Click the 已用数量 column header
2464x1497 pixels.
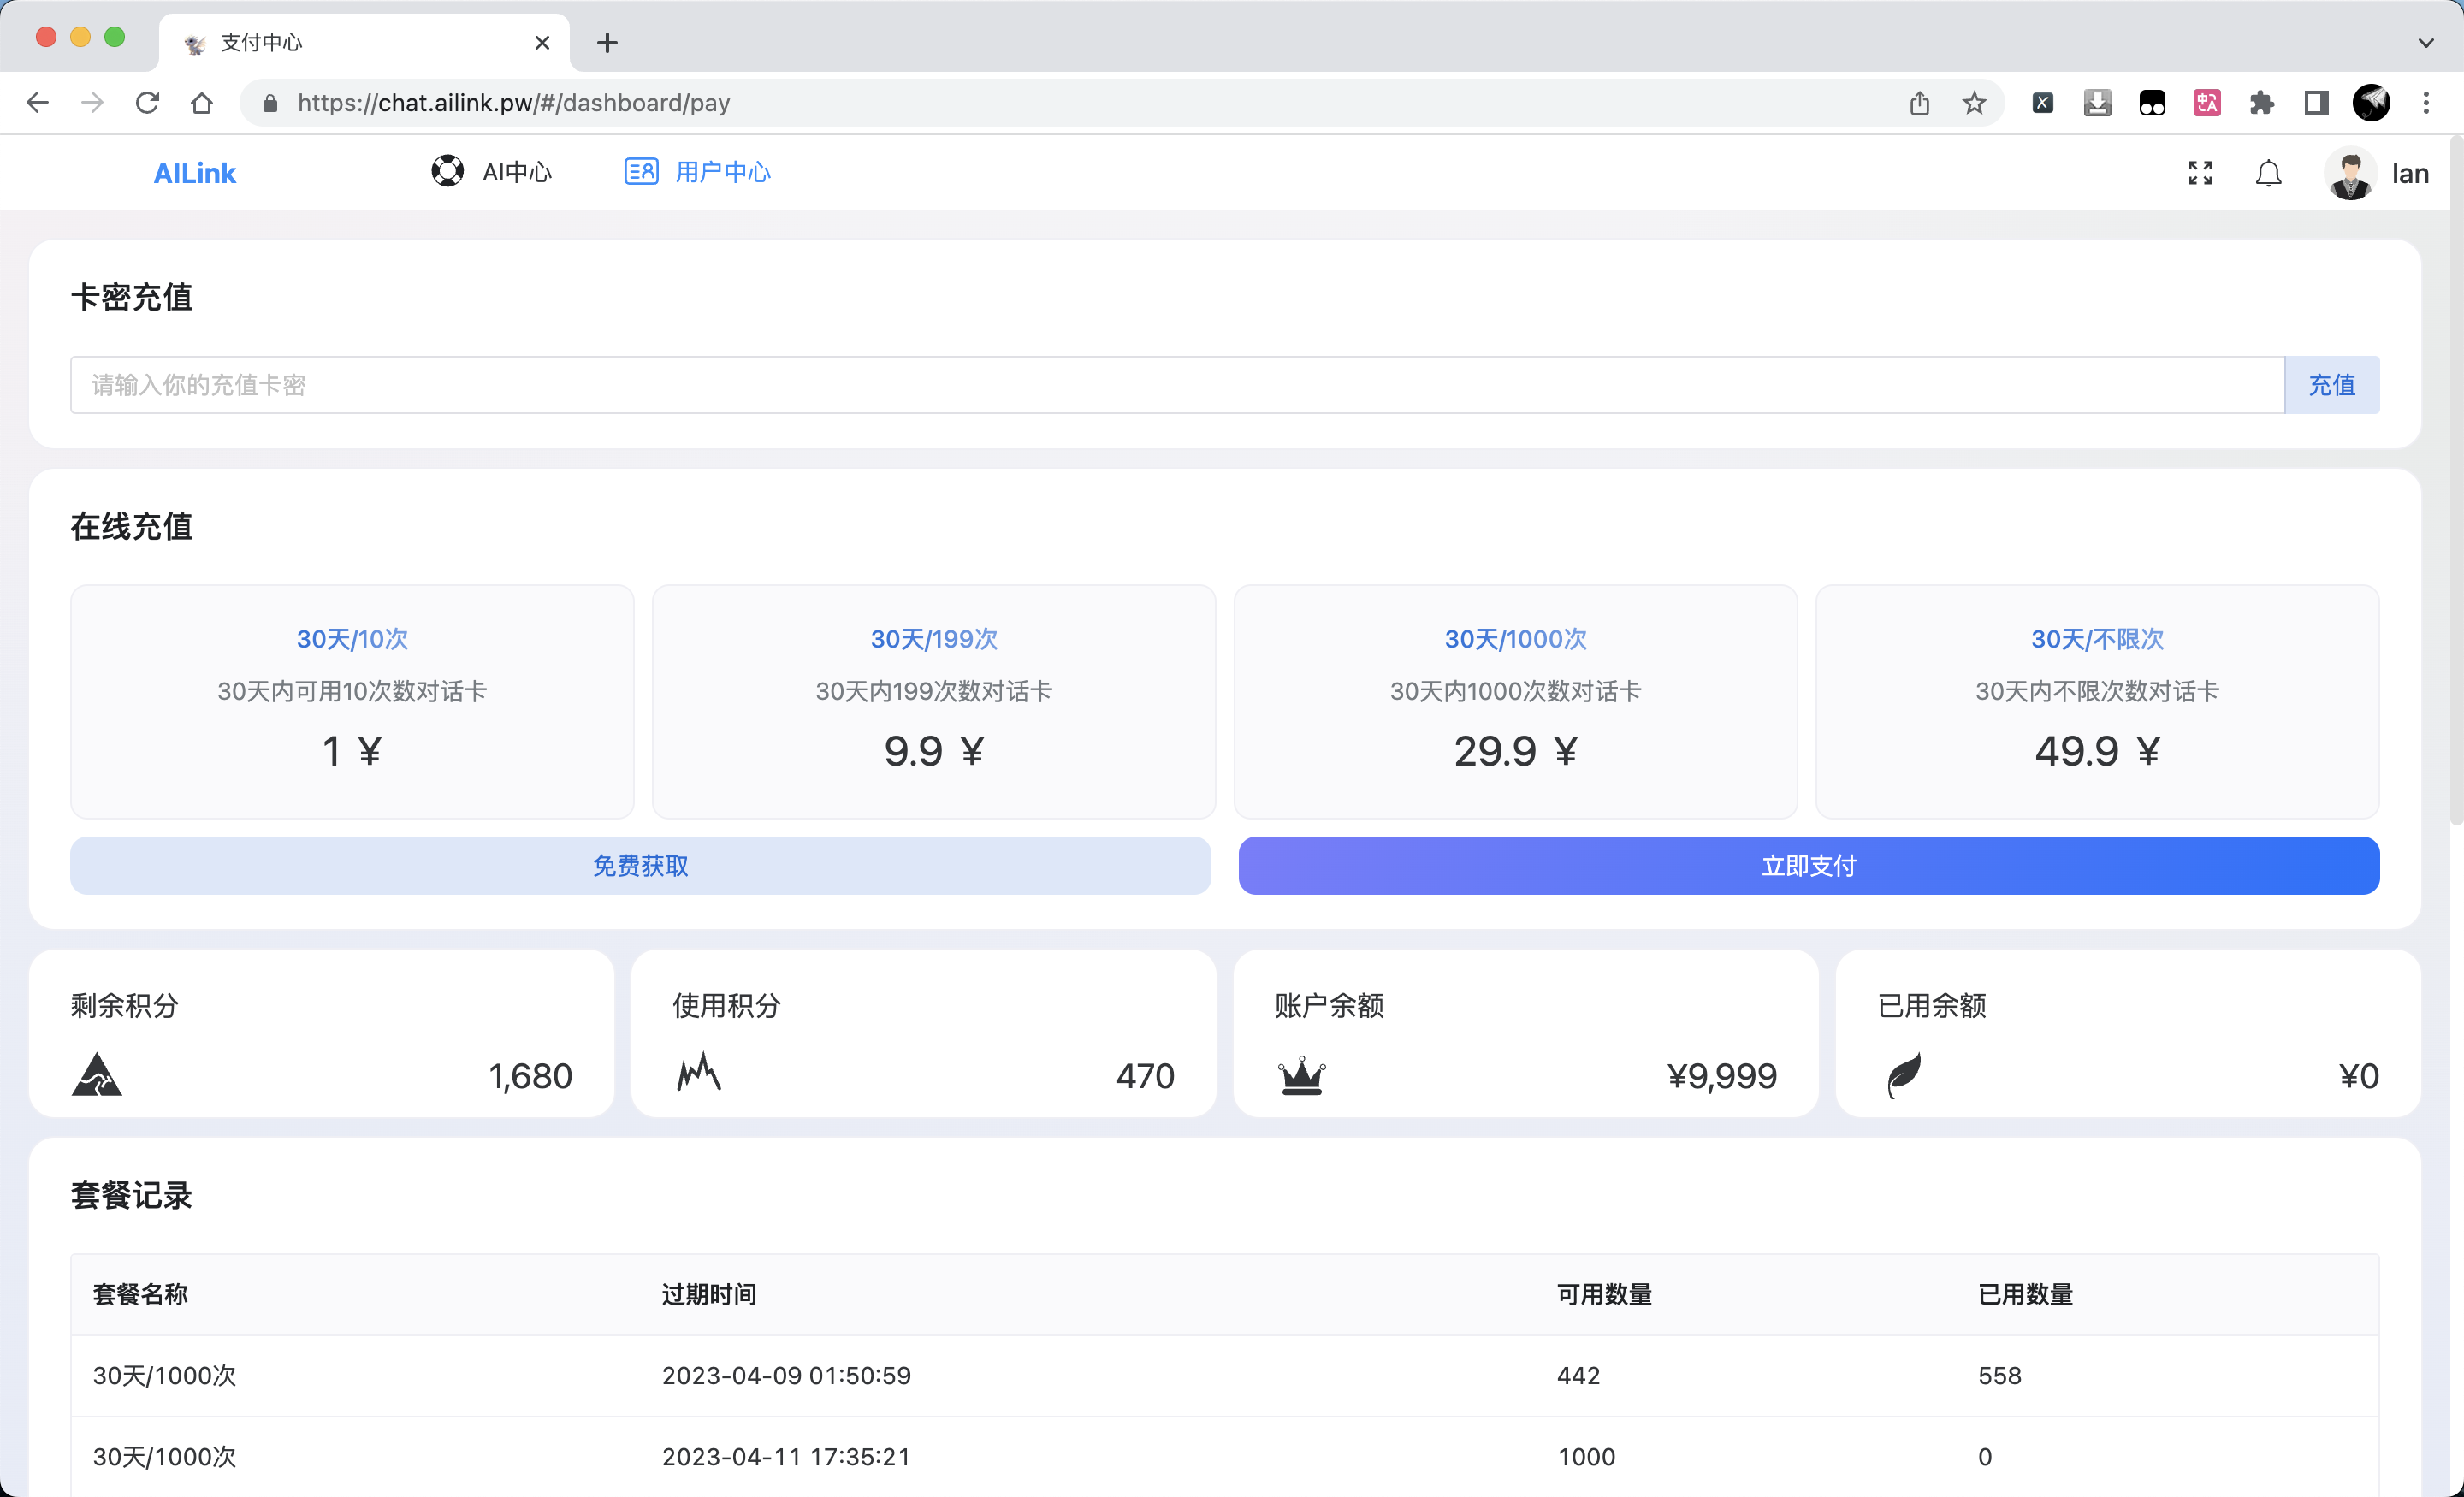[2025, 1294]
